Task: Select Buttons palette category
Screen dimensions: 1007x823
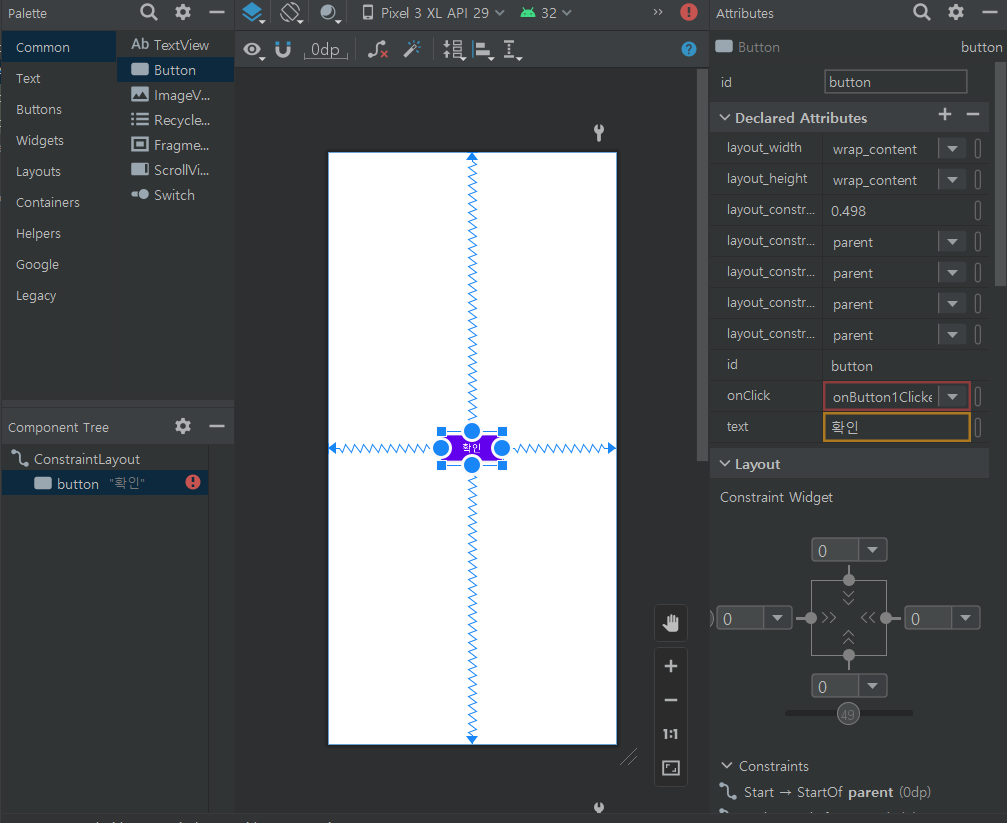Action: (58, 109)
